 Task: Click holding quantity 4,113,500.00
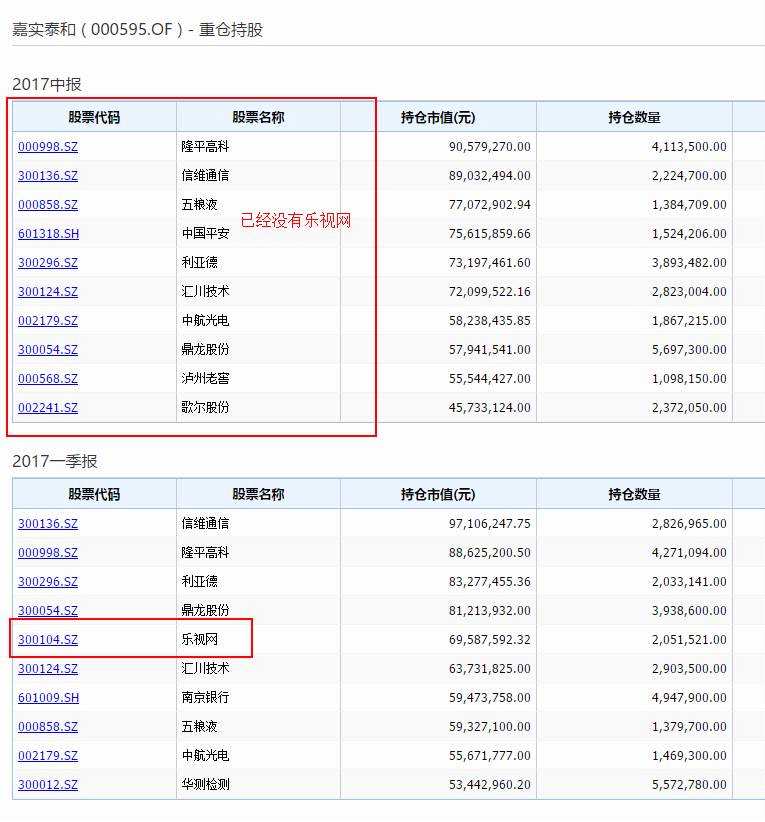tap(689, 146)
